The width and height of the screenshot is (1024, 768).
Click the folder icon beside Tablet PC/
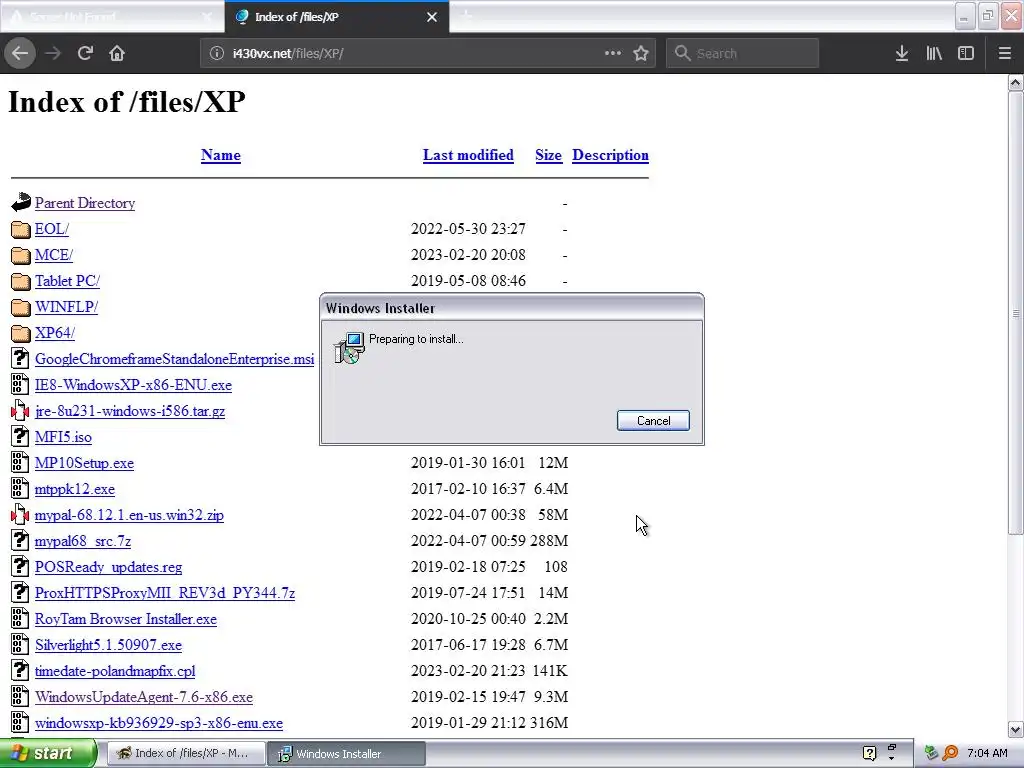(21, 281)
